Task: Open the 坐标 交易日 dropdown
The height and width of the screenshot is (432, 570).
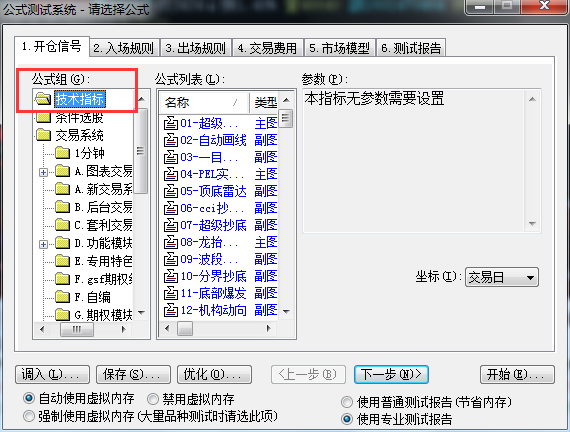Action: coord(502,277)
